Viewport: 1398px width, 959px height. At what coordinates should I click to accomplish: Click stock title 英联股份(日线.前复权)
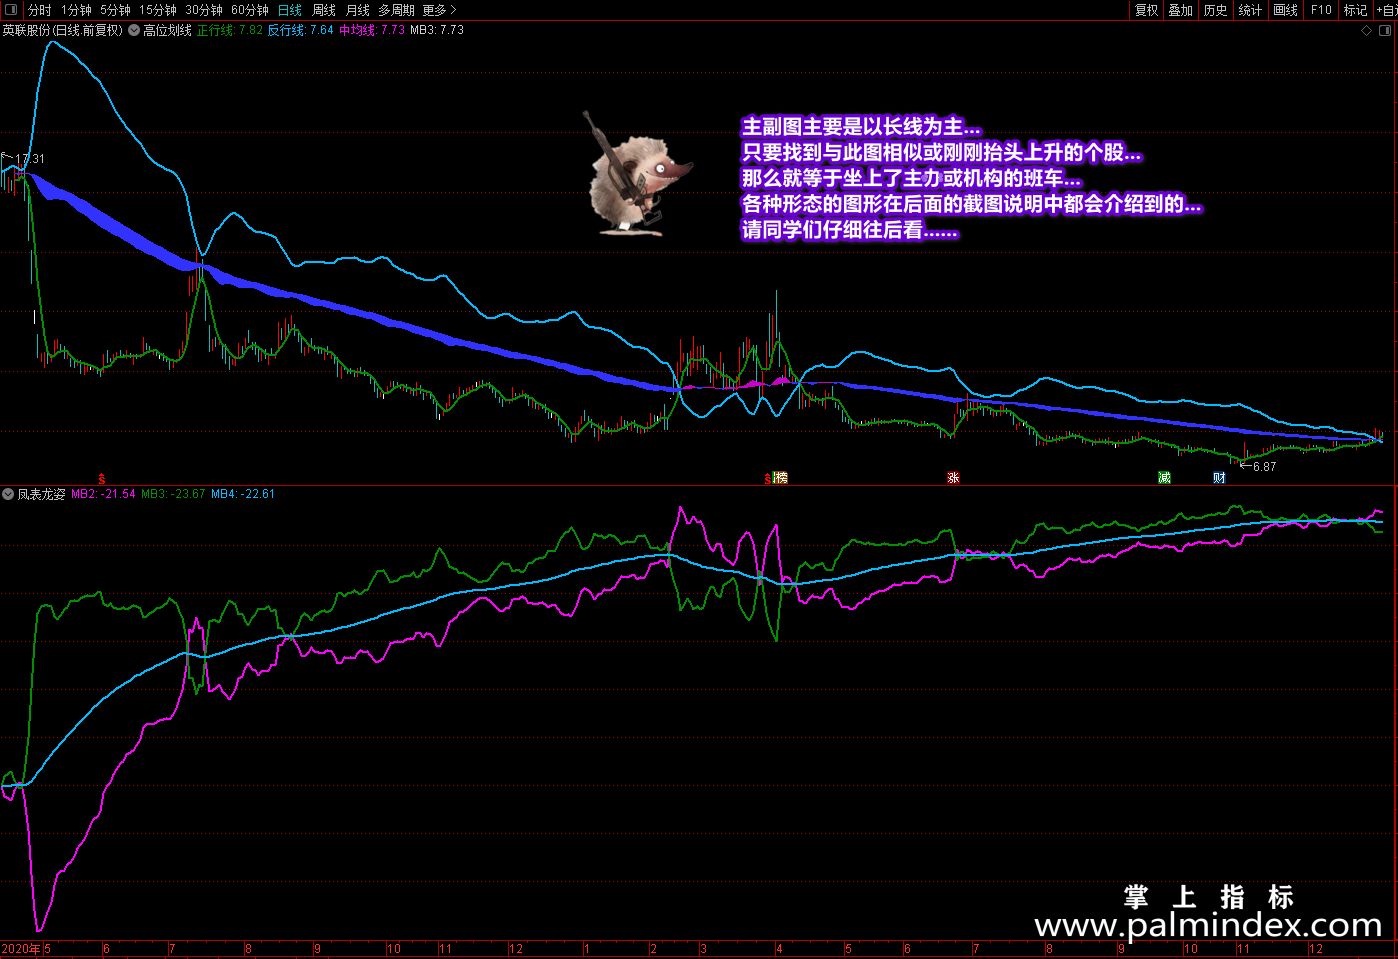point(62,30)
